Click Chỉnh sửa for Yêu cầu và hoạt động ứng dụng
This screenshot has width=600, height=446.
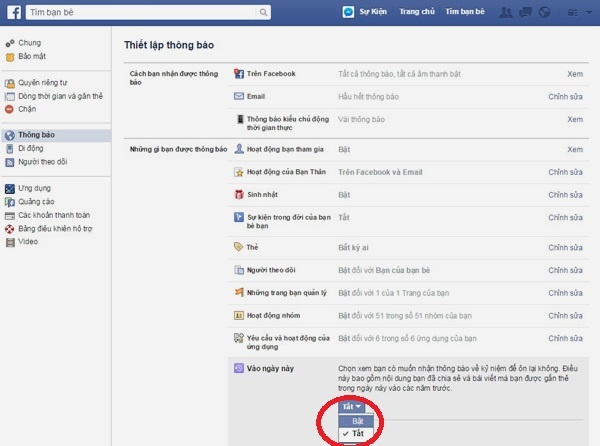pyautogui.click(x=565, y=338)
